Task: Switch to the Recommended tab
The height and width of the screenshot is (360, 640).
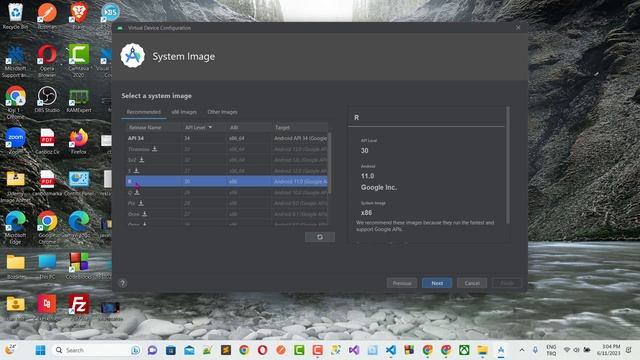Action: tap(144, 112)
